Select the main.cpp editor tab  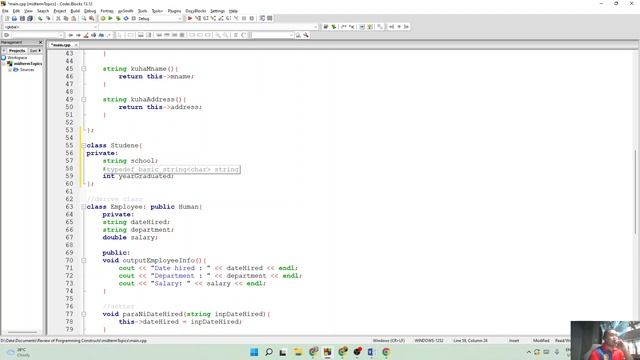click(x=61, y=45)
